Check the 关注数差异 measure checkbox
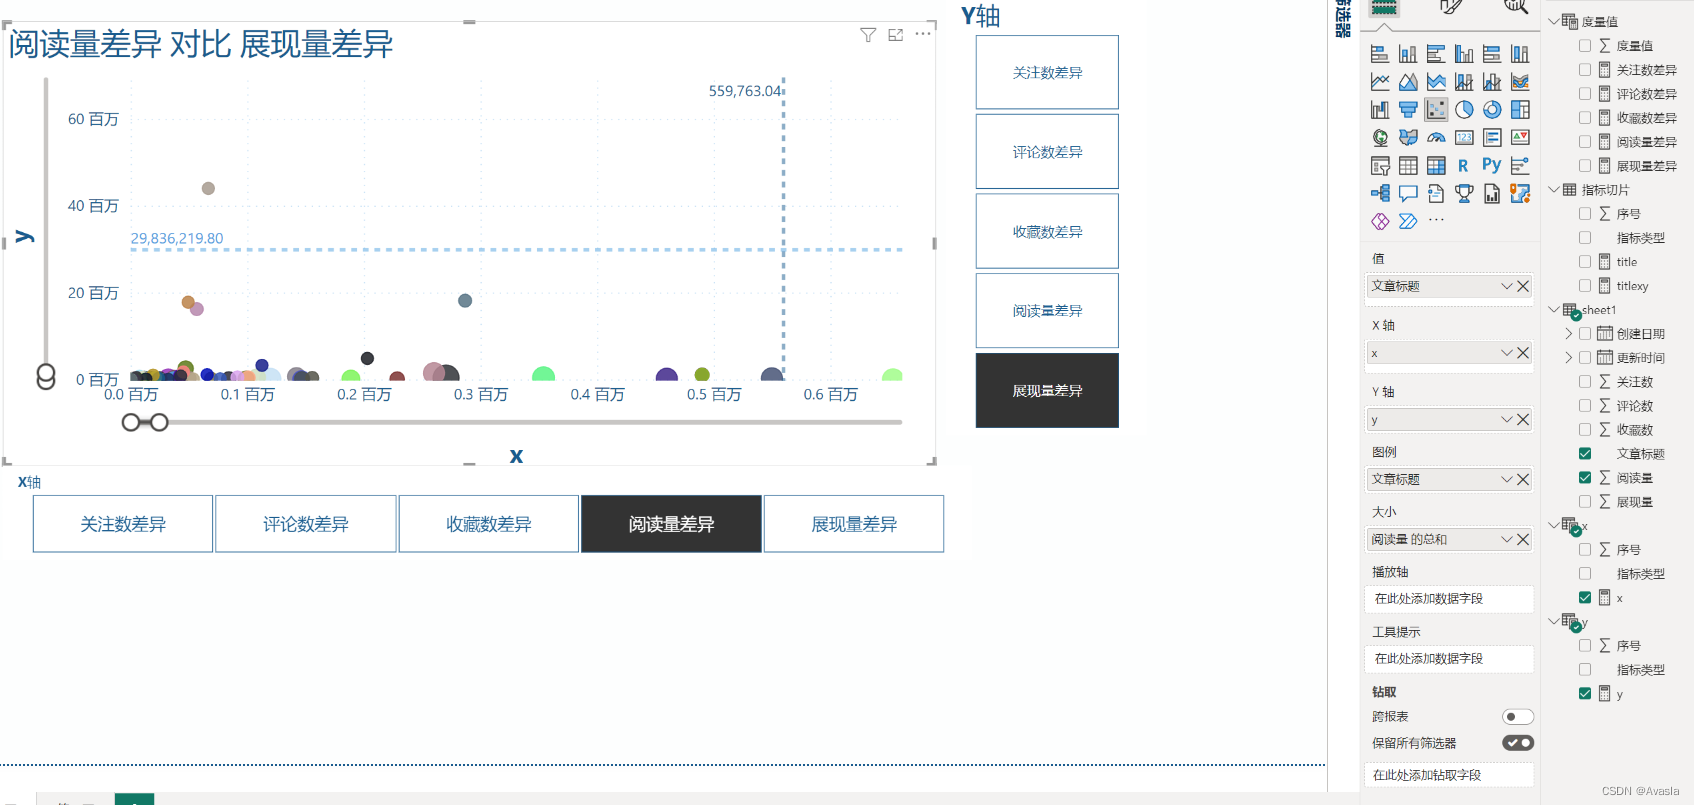 click(1585, 70)
